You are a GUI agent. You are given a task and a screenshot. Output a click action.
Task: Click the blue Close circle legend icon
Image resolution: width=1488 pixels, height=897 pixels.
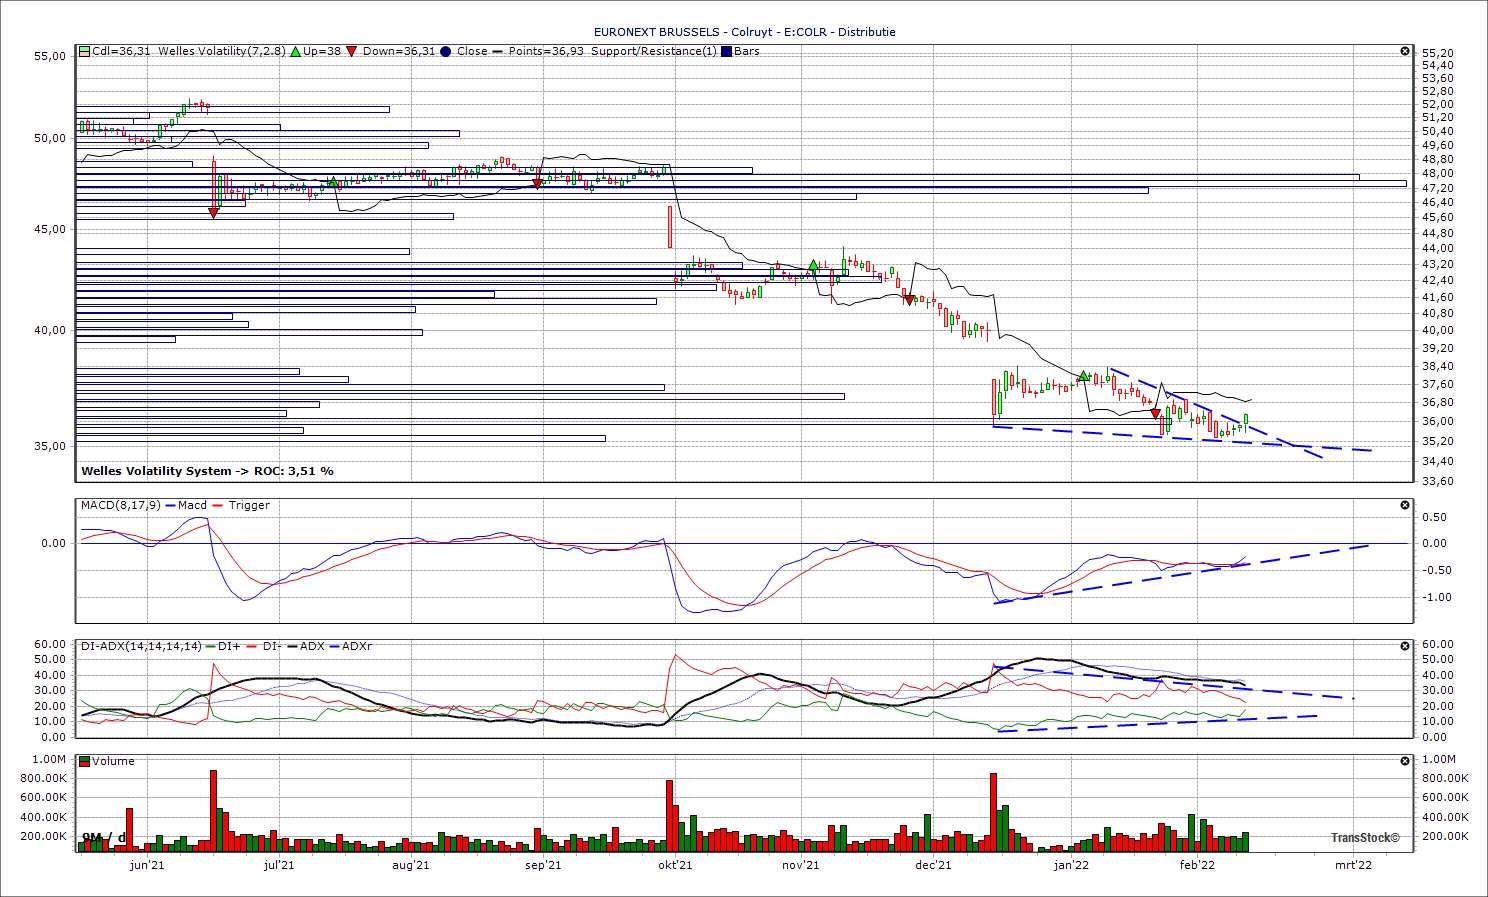446,51
